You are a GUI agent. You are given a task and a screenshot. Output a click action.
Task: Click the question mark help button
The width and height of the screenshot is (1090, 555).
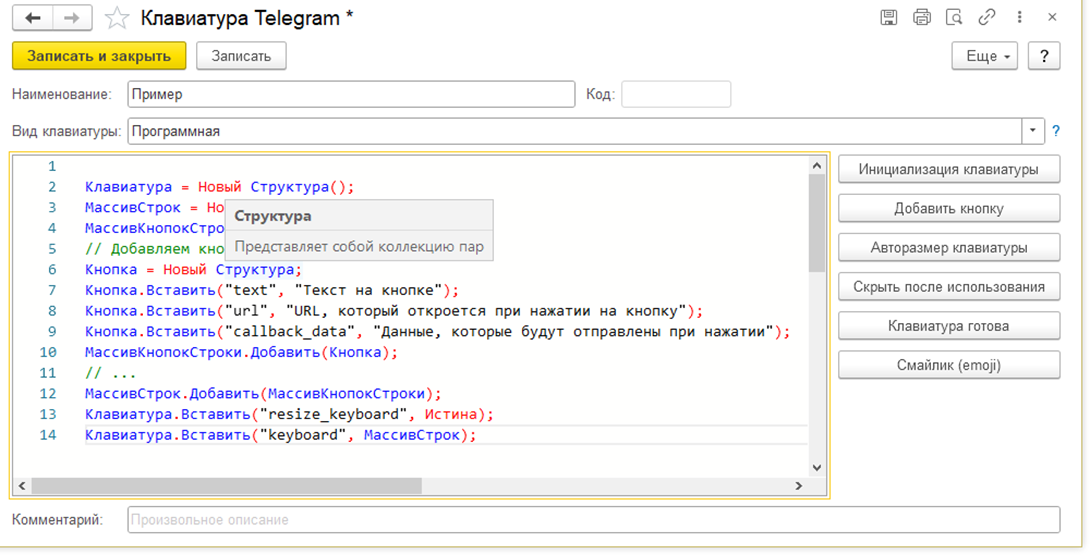tap(1044, 56)
